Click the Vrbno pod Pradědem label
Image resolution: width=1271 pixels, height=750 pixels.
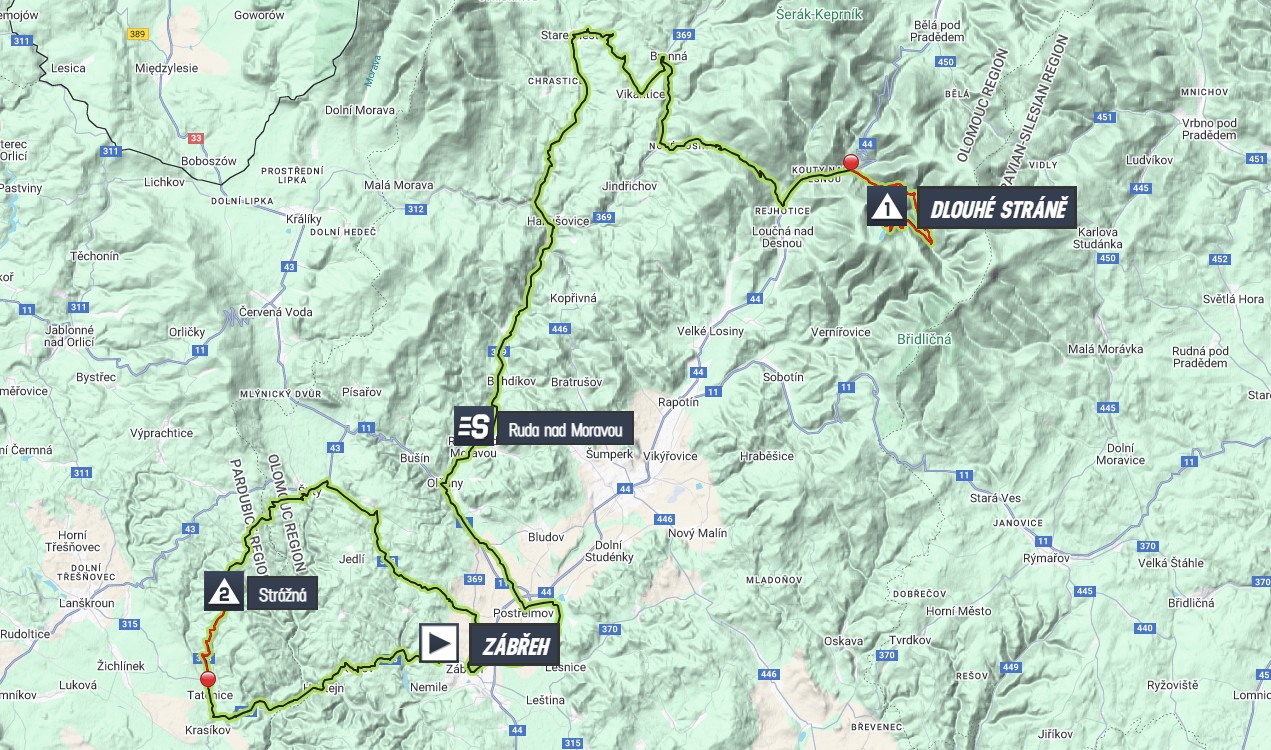(1209, 128)
